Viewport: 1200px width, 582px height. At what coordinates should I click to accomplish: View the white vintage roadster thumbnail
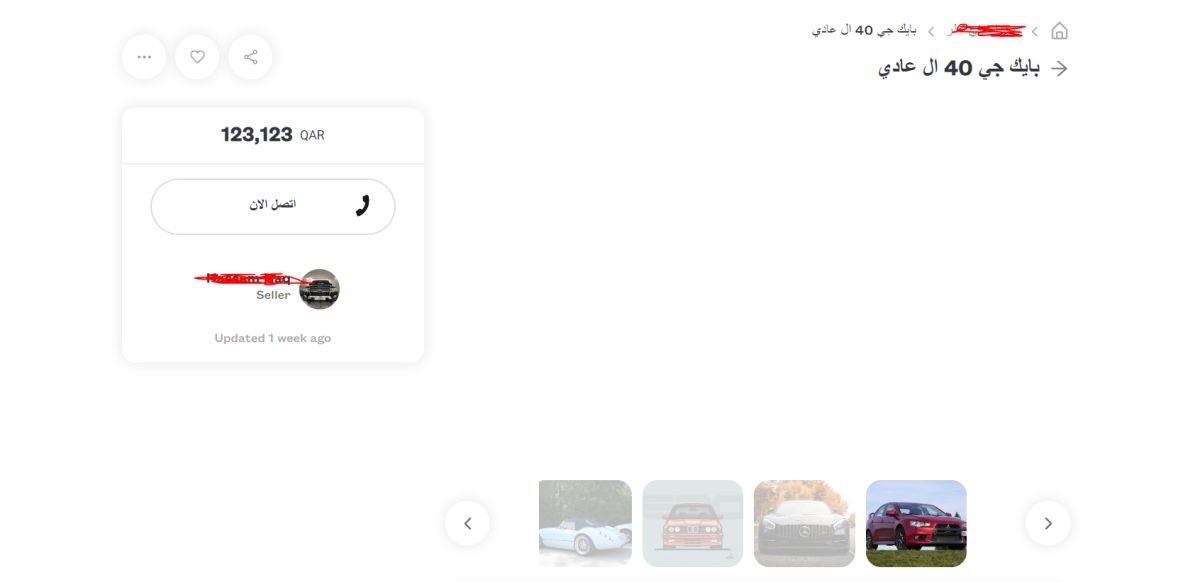tap(585, 523)
